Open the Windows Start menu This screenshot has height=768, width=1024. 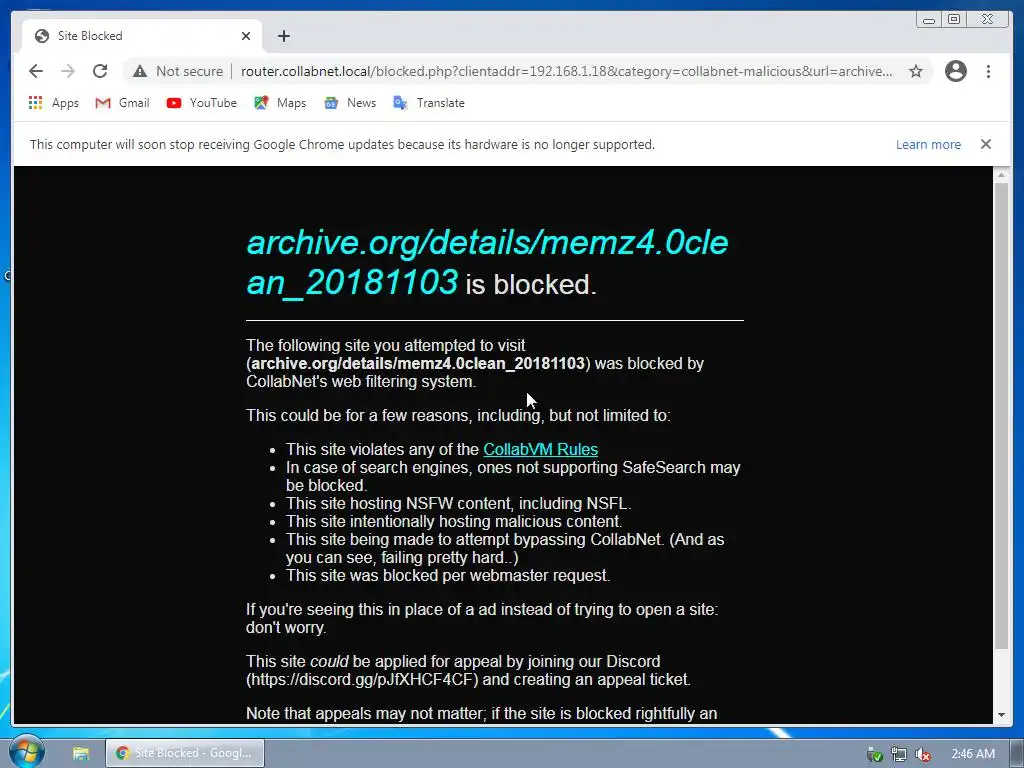tap(25, 752)
